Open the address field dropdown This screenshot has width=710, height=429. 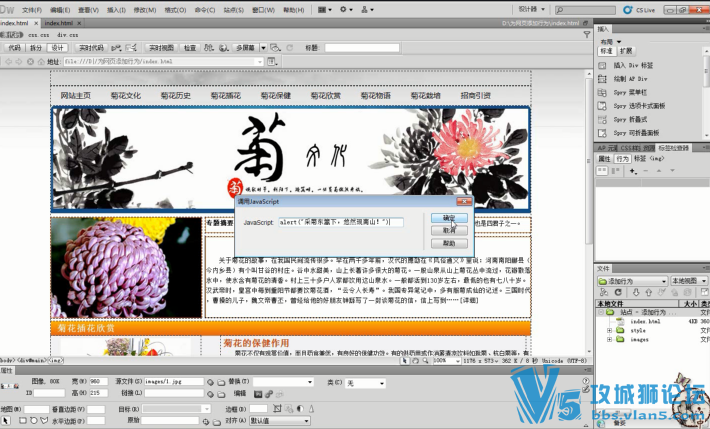260,62
